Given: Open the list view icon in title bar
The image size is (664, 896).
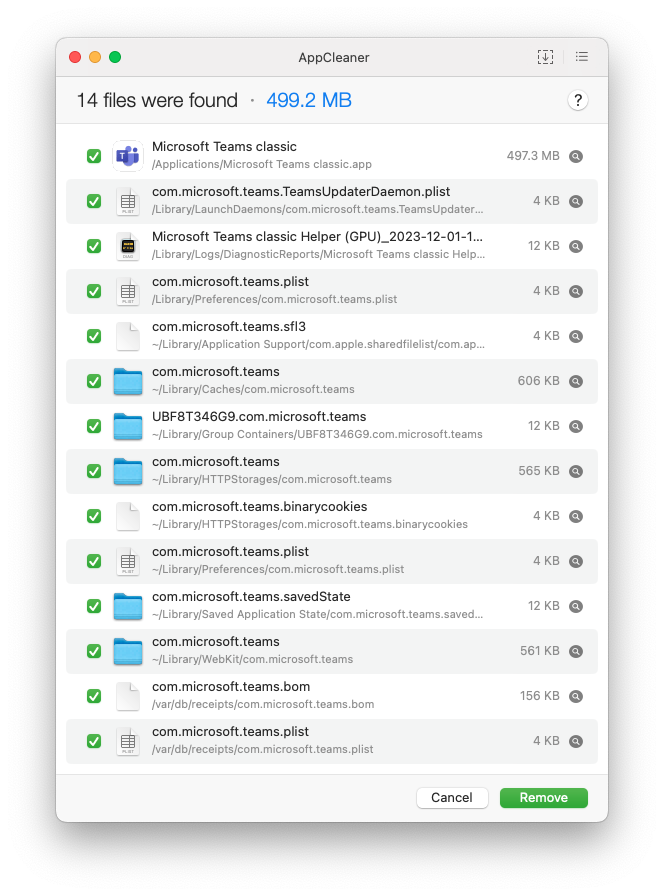Looking at the screenshot, I should (x=582, y=57).
